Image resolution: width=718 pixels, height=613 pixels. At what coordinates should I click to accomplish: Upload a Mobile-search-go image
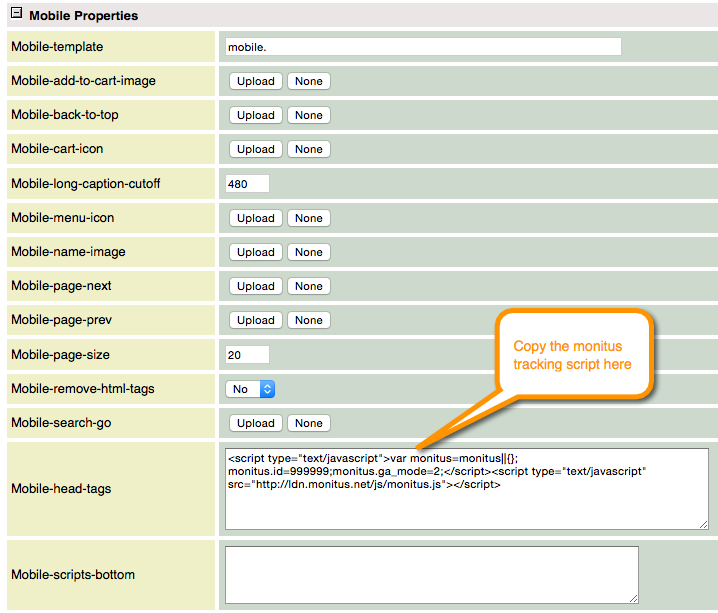(x=256, y=423)
